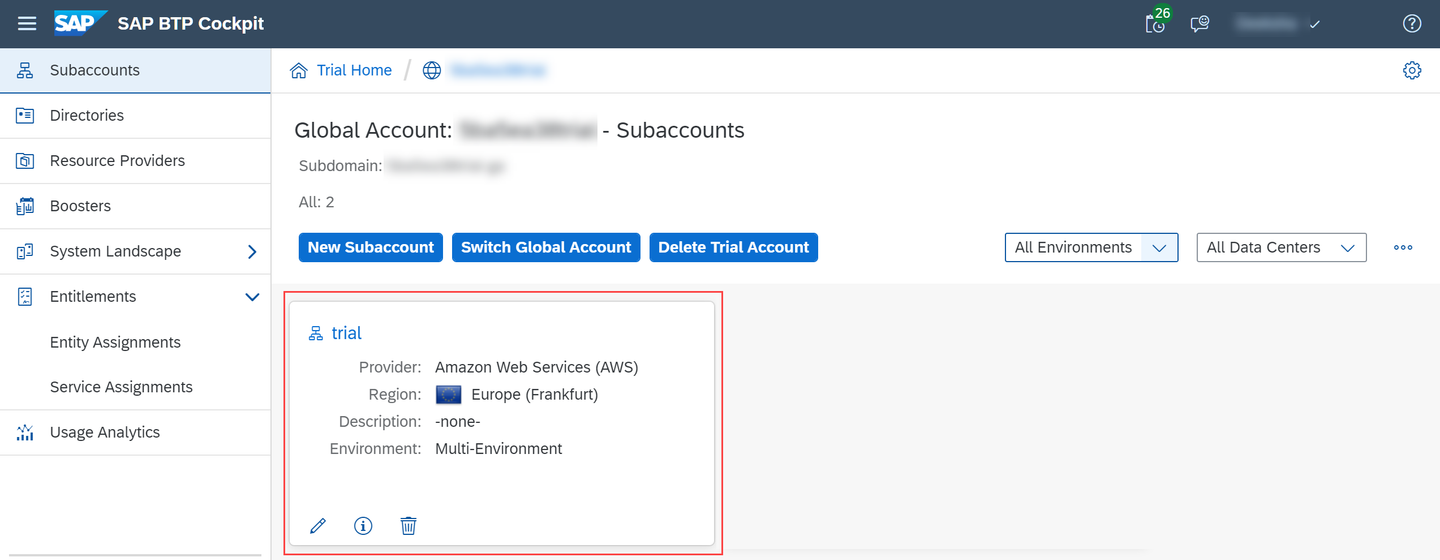Click the Global Account Subaccounts heading
1440x560 pixels.
point(519,130)
